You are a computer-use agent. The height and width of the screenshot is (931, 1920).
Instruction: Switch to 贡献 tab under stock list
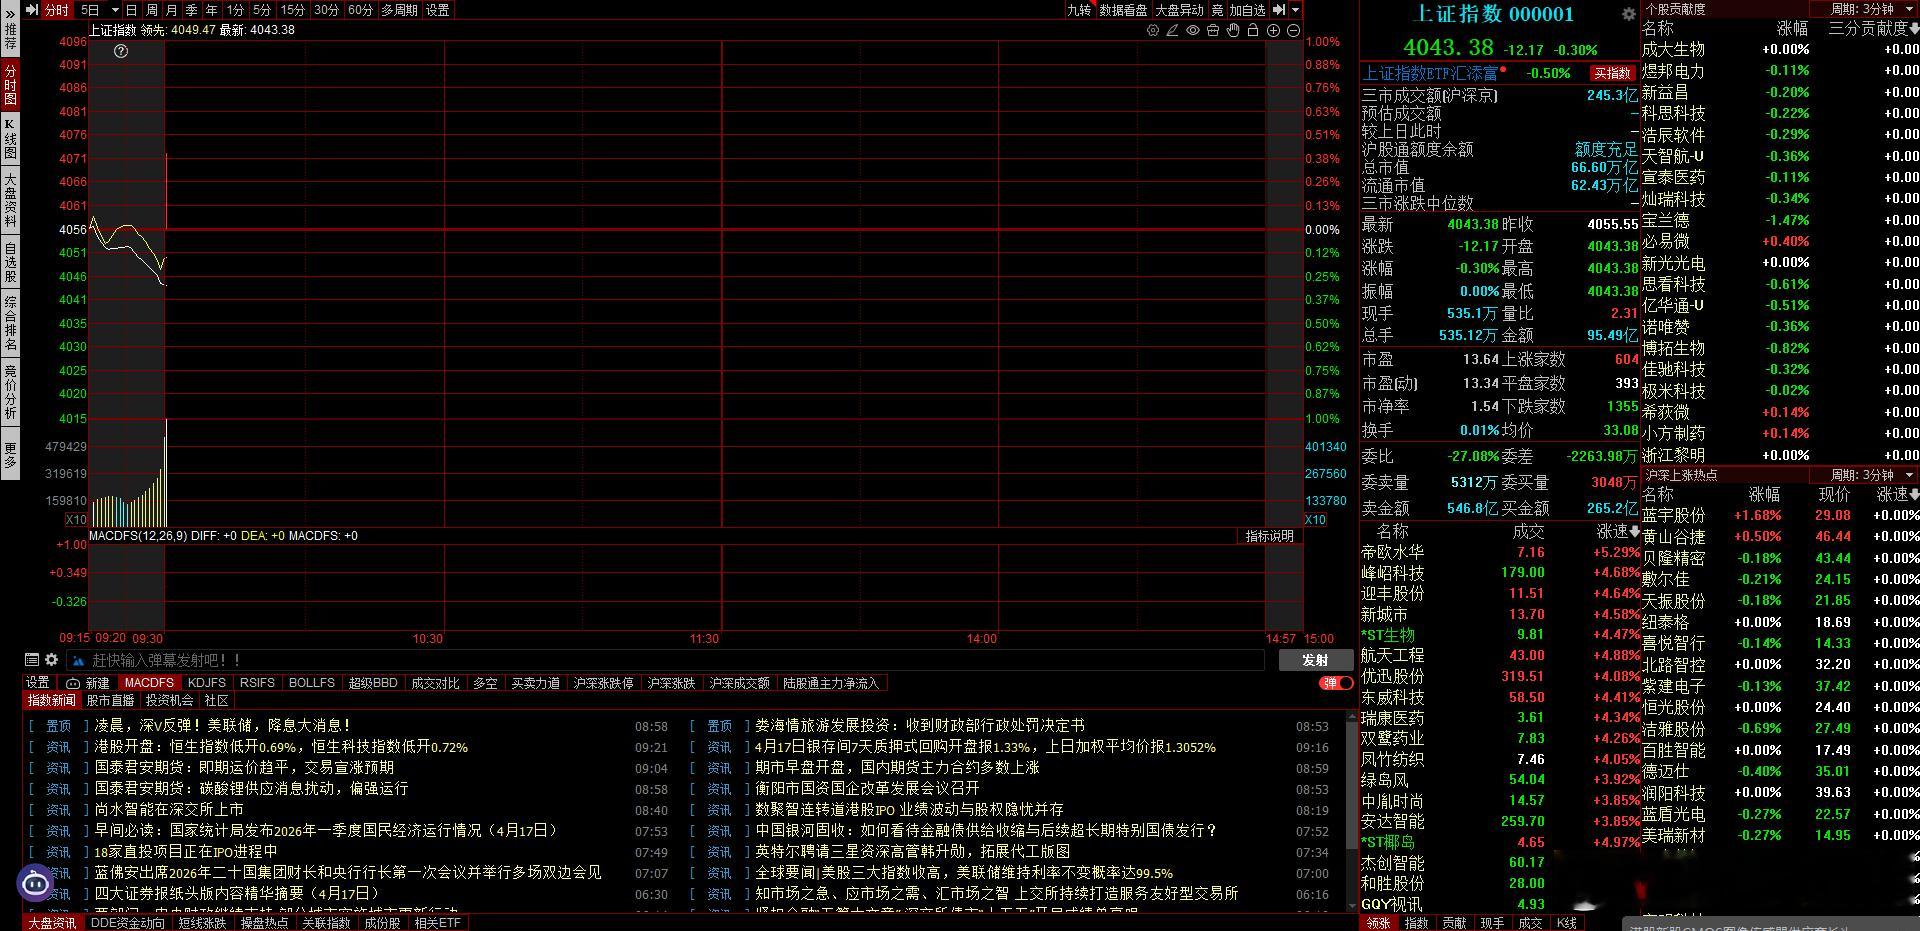(x=1454, y=923)
